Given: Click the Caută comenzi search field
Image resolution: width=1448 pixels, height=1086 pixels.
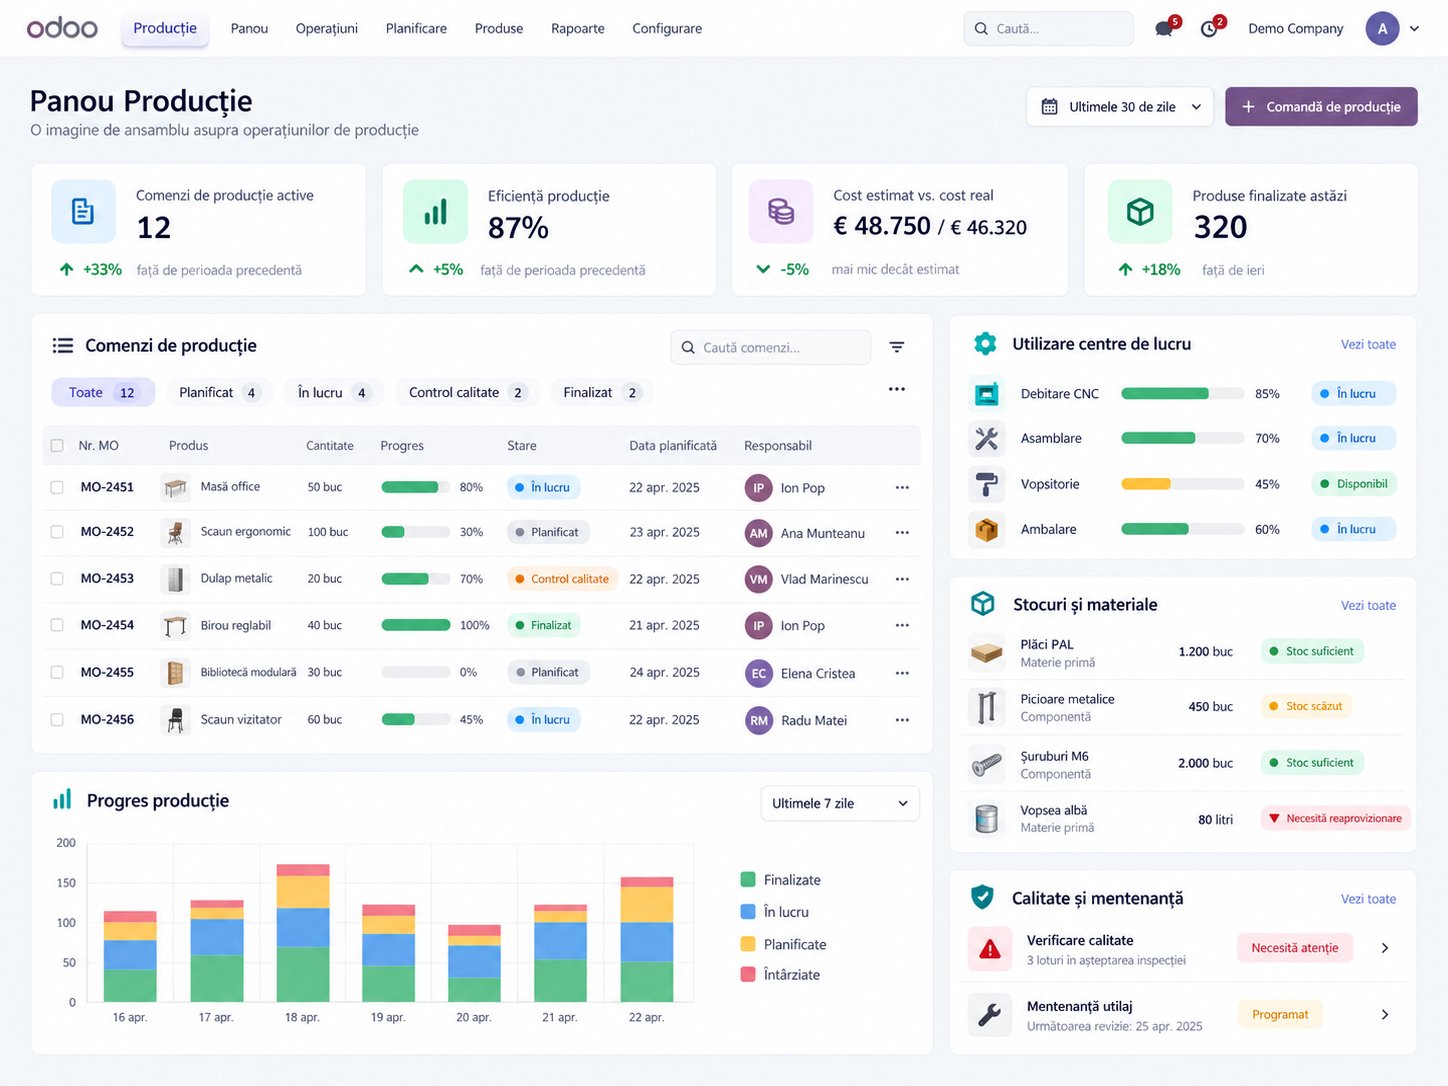Looking at the screenshot, I should tap(770, 348).
